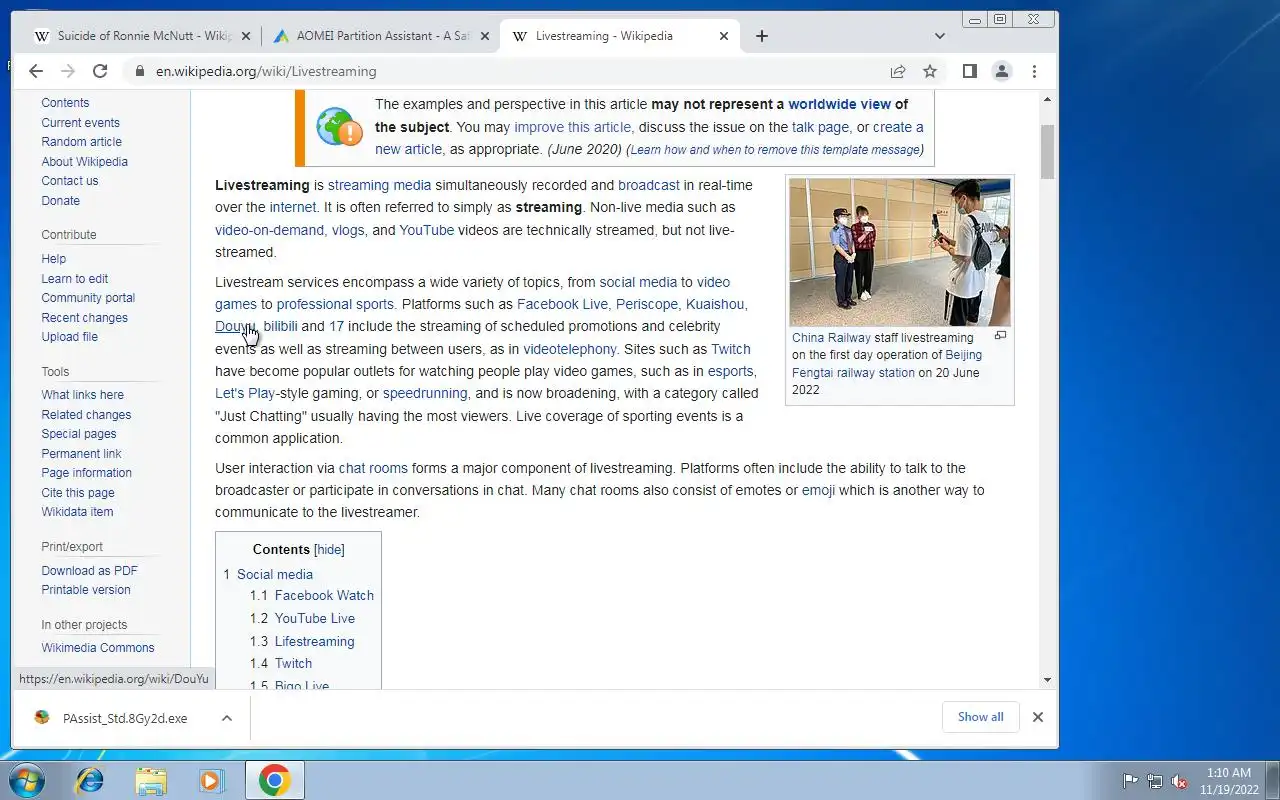Click Download as PDF
Viewport: 1280px width, 800px height.
pyautogui.click(x=89, y=570)
